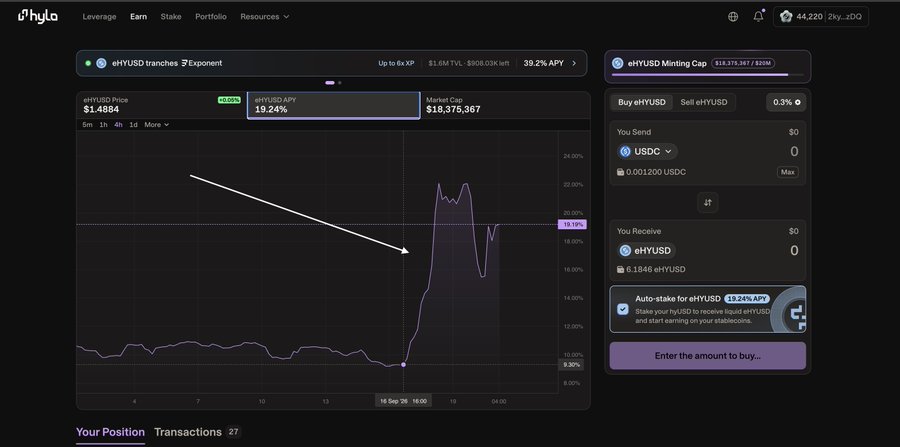Open the Hyla logo home link
The width and height of the screenshot is (900, 447).
click(x=38, y=17)
